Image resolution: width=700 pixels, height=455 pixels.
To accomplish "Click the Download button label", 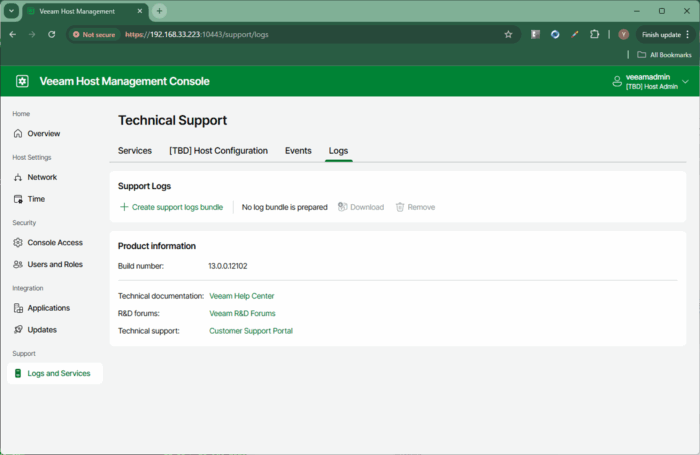I will 367,207.
